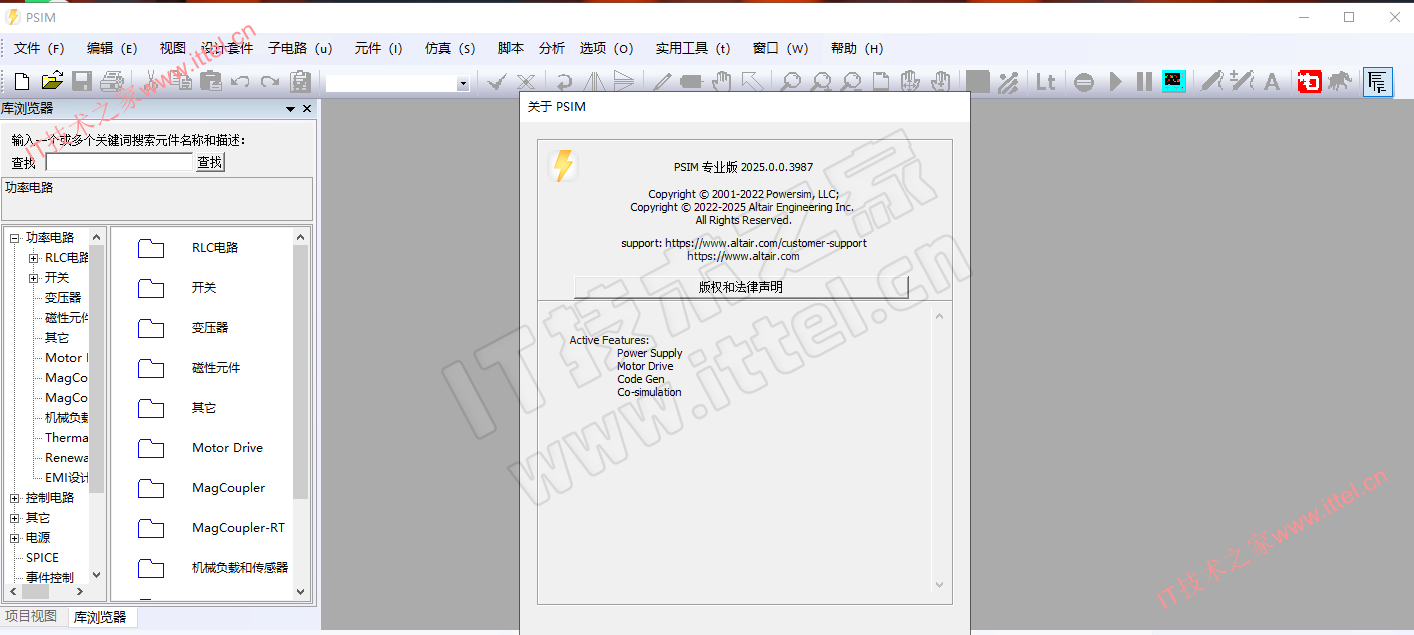The image size is (1414, 635).
Task: Open the 仿真 (S) menu
Action: point(450,48)
